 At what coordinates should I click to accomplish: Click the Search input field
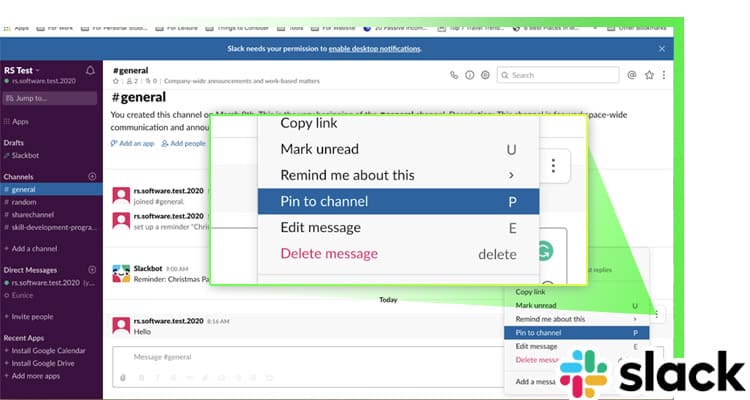click(560, 75)
